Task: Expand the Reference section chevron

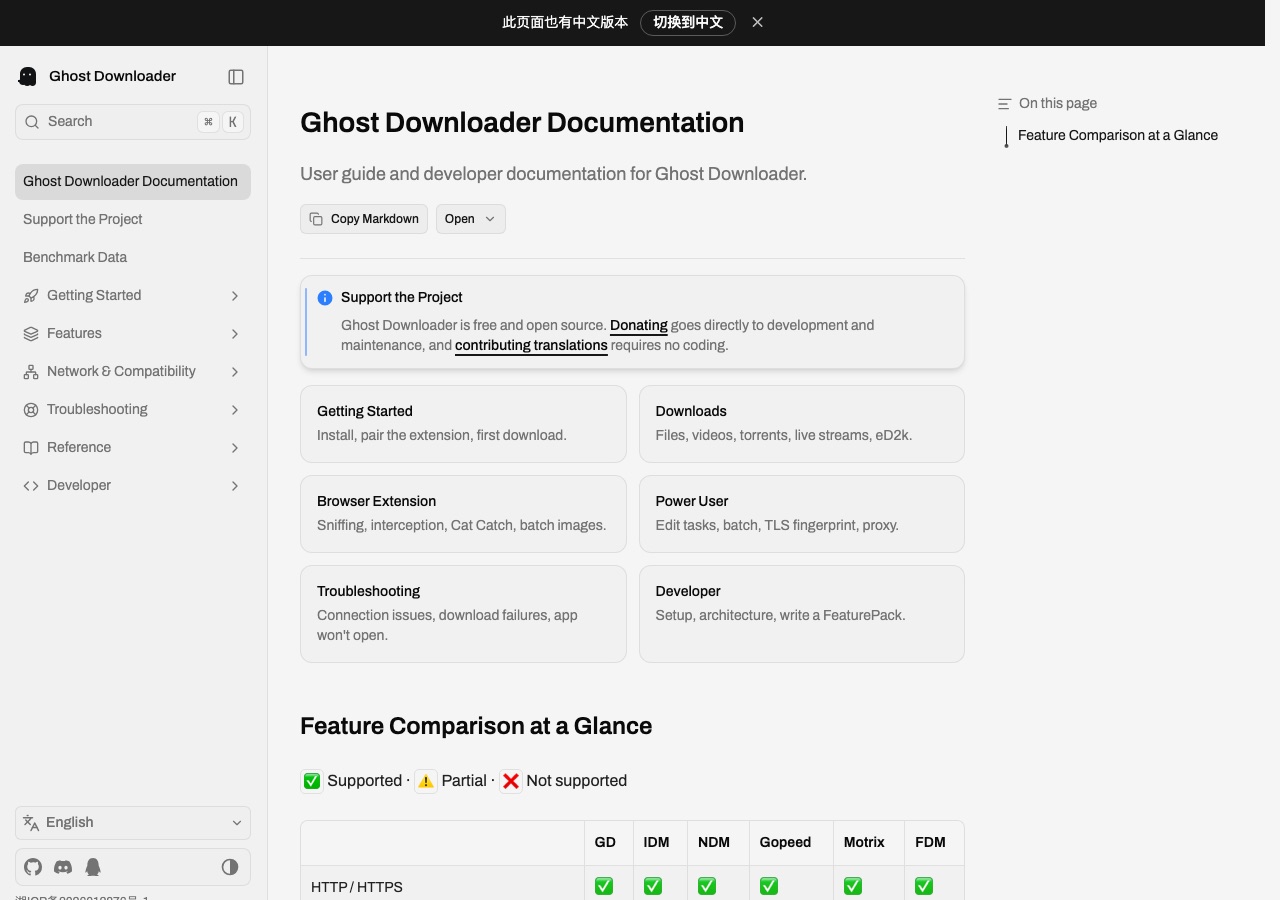Action: (235, 447)
